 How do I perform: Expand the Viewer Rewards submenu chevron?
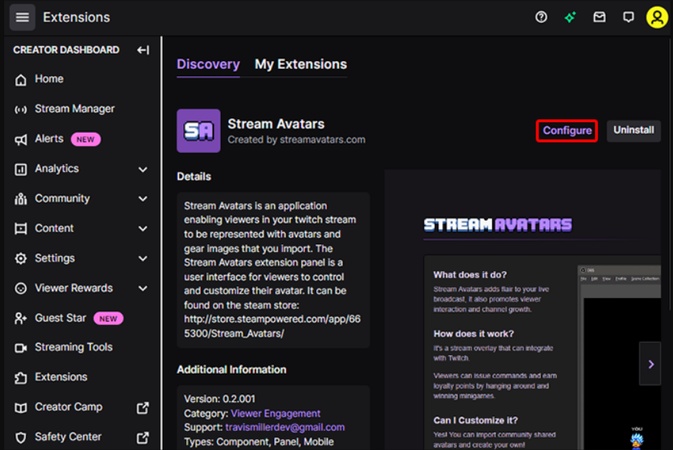[143, 289]
